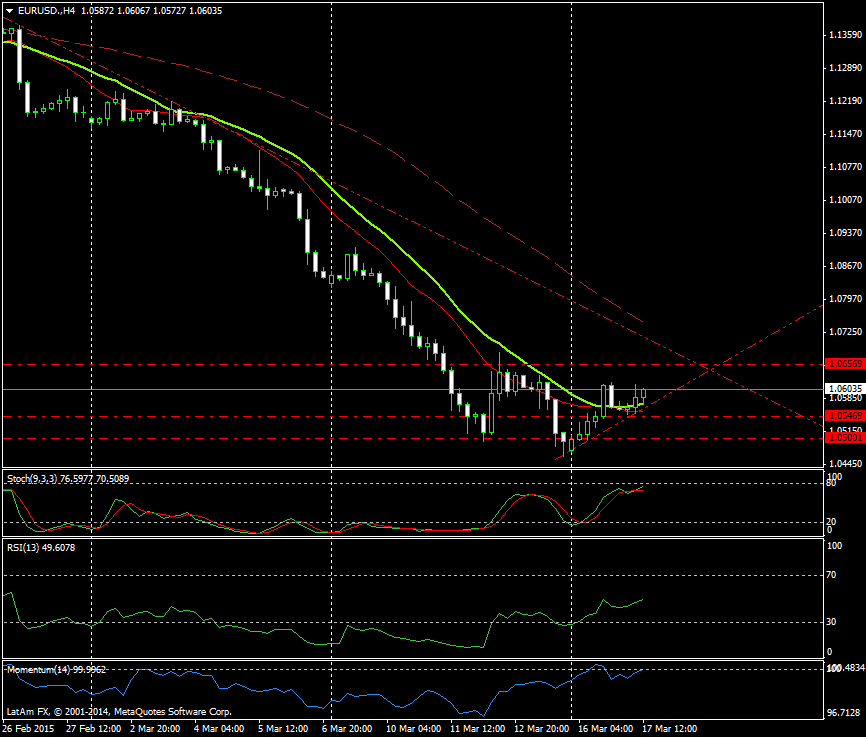Click the 1.13590 price scale value
Viewport: 866px width, 737px height.
click(844, 35)
